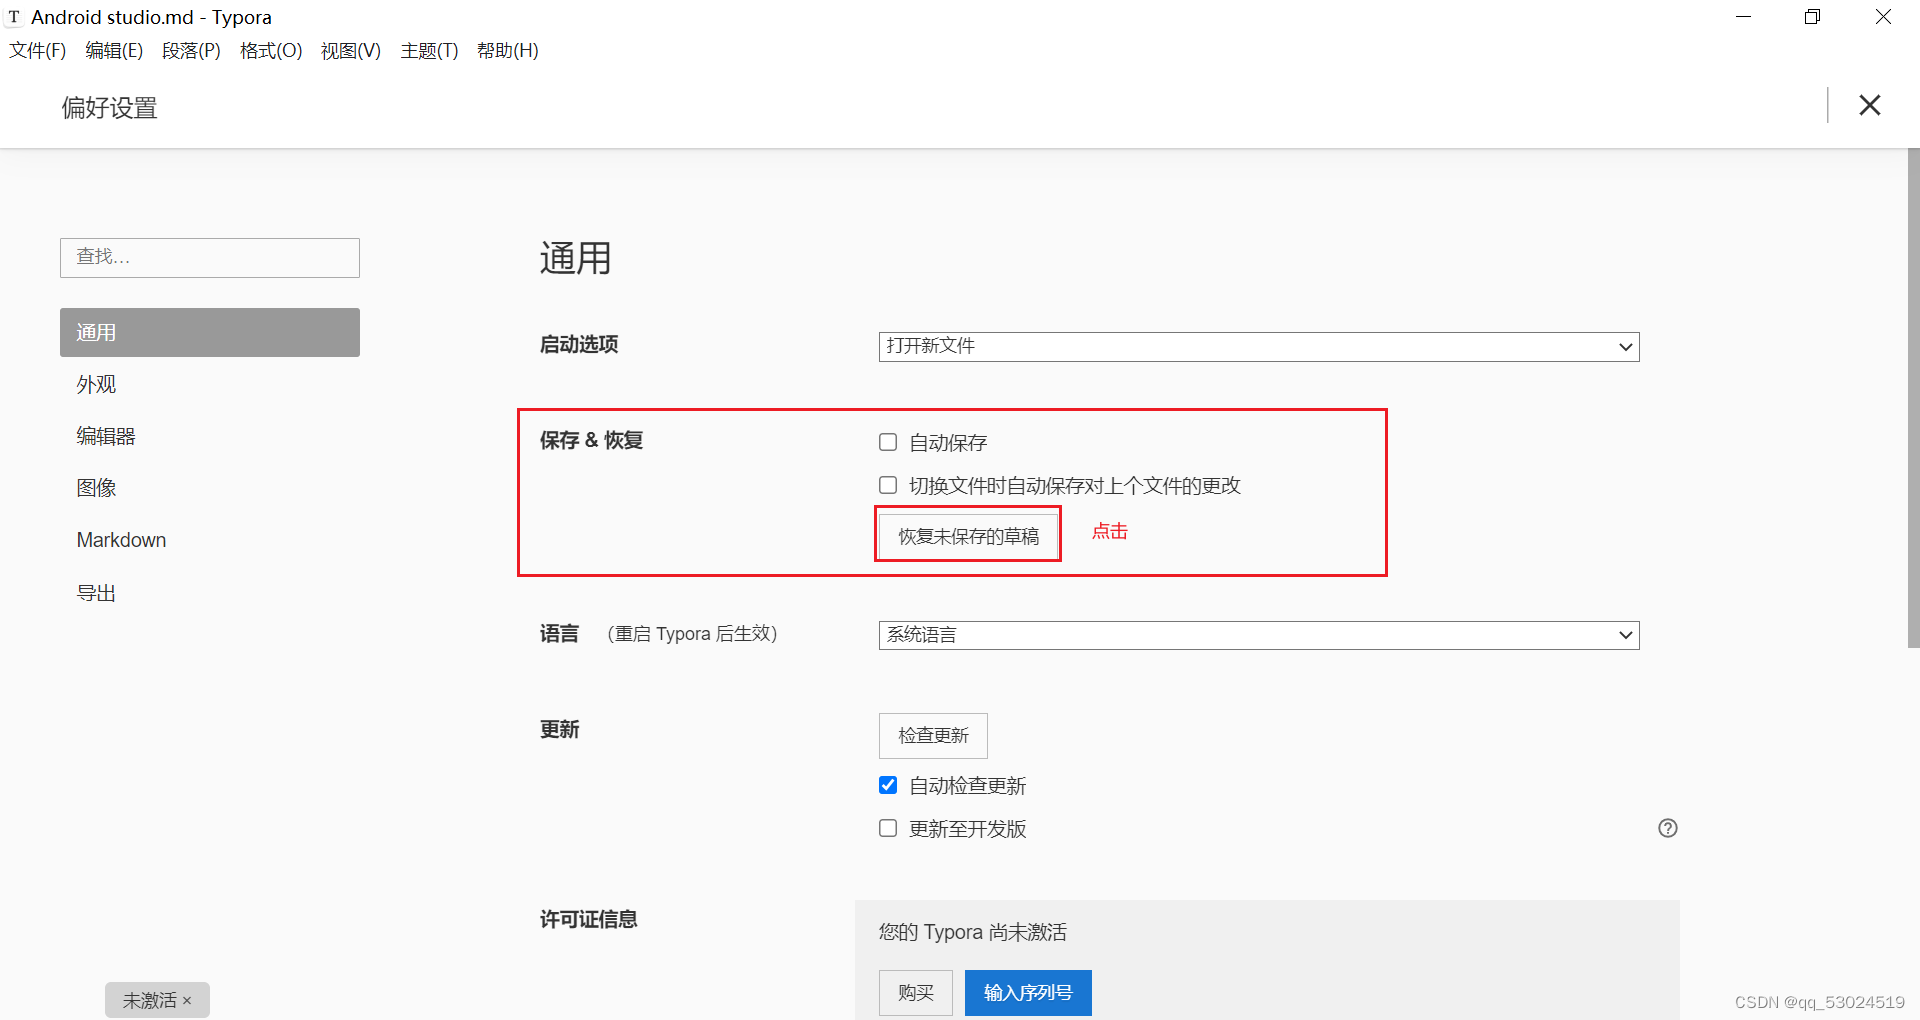Restore down the Typora window

[x=1812, y=17]
